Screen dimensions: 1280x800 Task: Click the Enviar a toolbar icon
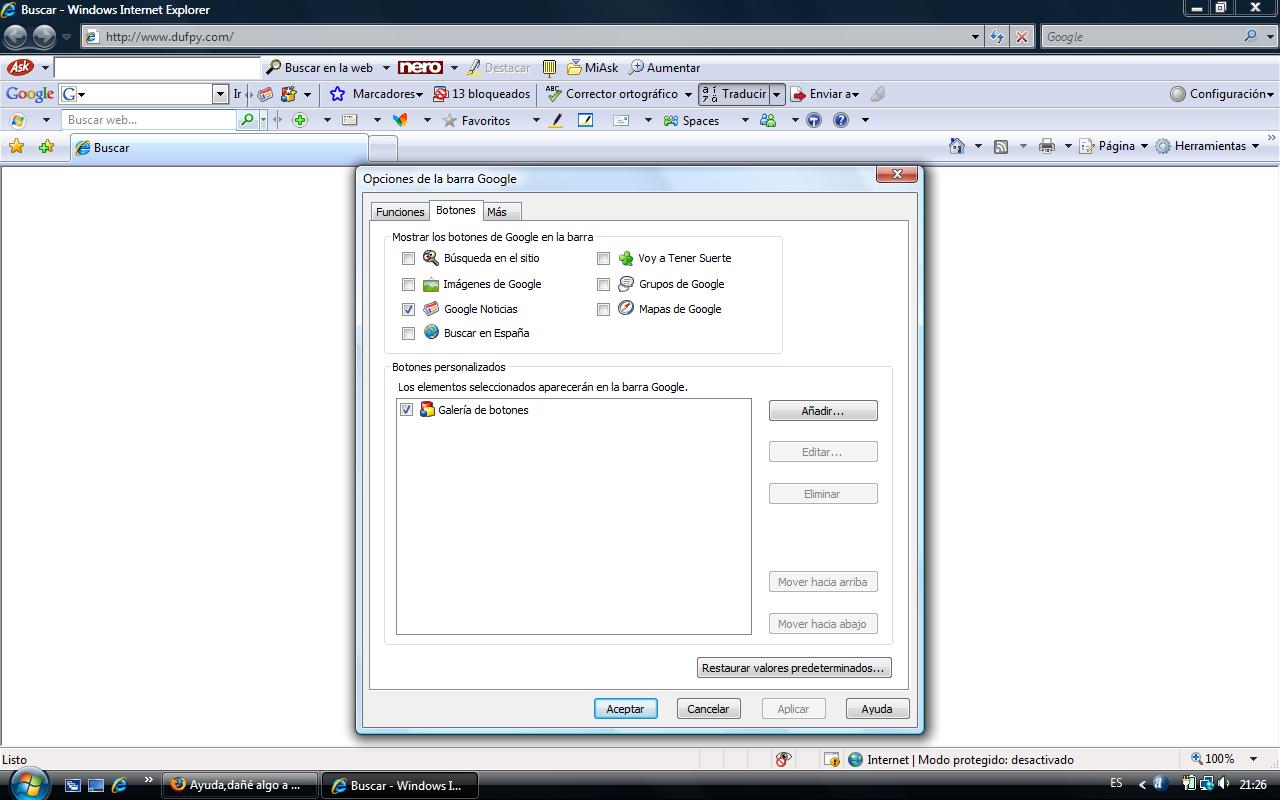799,94
